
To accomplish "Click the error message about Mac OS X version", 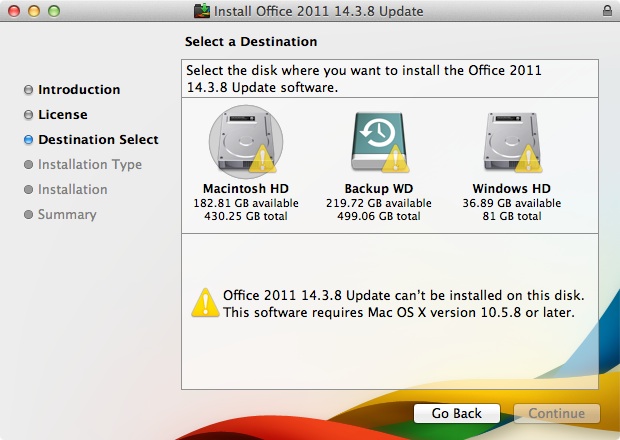I will click(x=404, y=304).
